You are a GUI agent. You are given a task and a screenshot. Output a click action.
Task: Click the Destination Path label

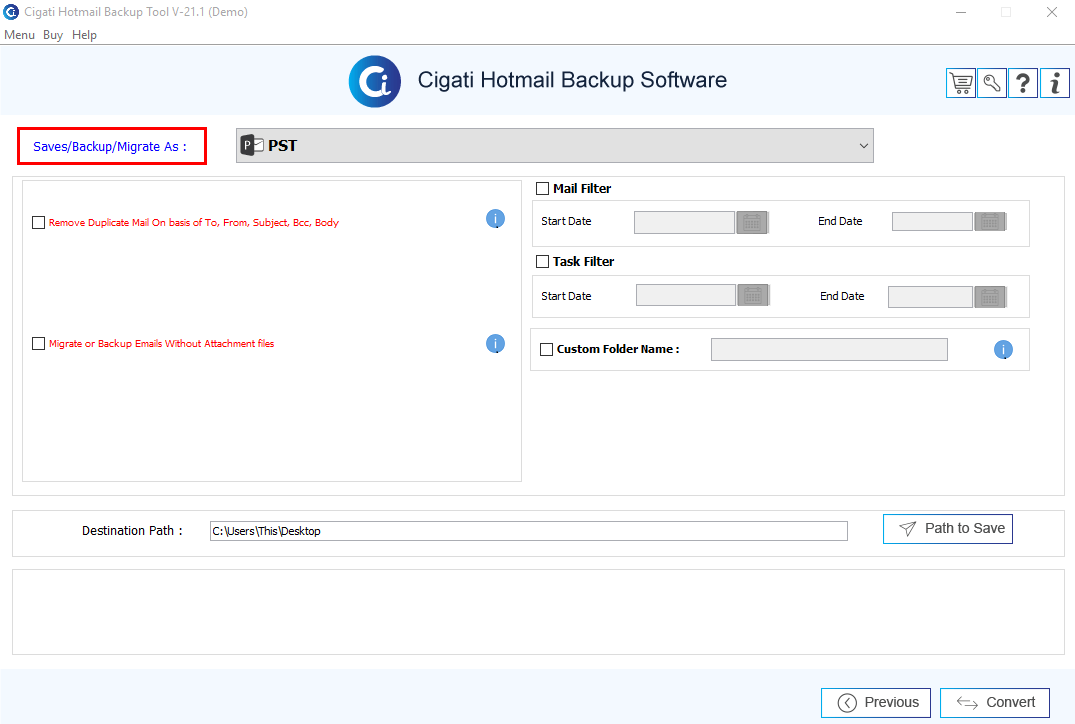[x=132, y=531]
